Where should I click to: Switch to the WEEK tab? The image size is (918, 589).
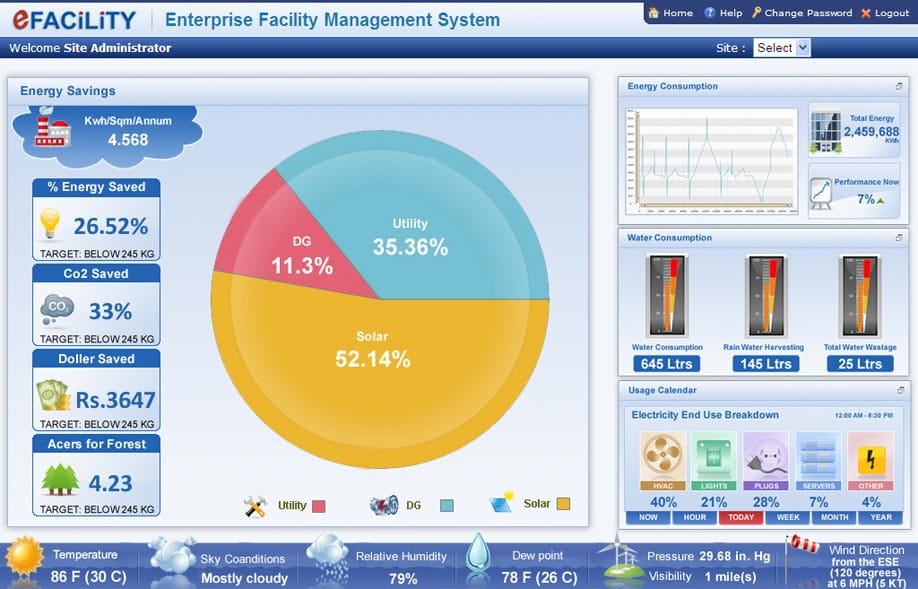point(788,517)
